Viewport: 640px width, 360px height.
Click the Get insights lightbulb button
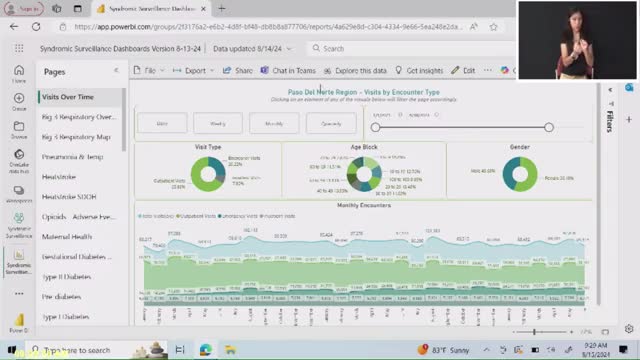tap(419, 71)
